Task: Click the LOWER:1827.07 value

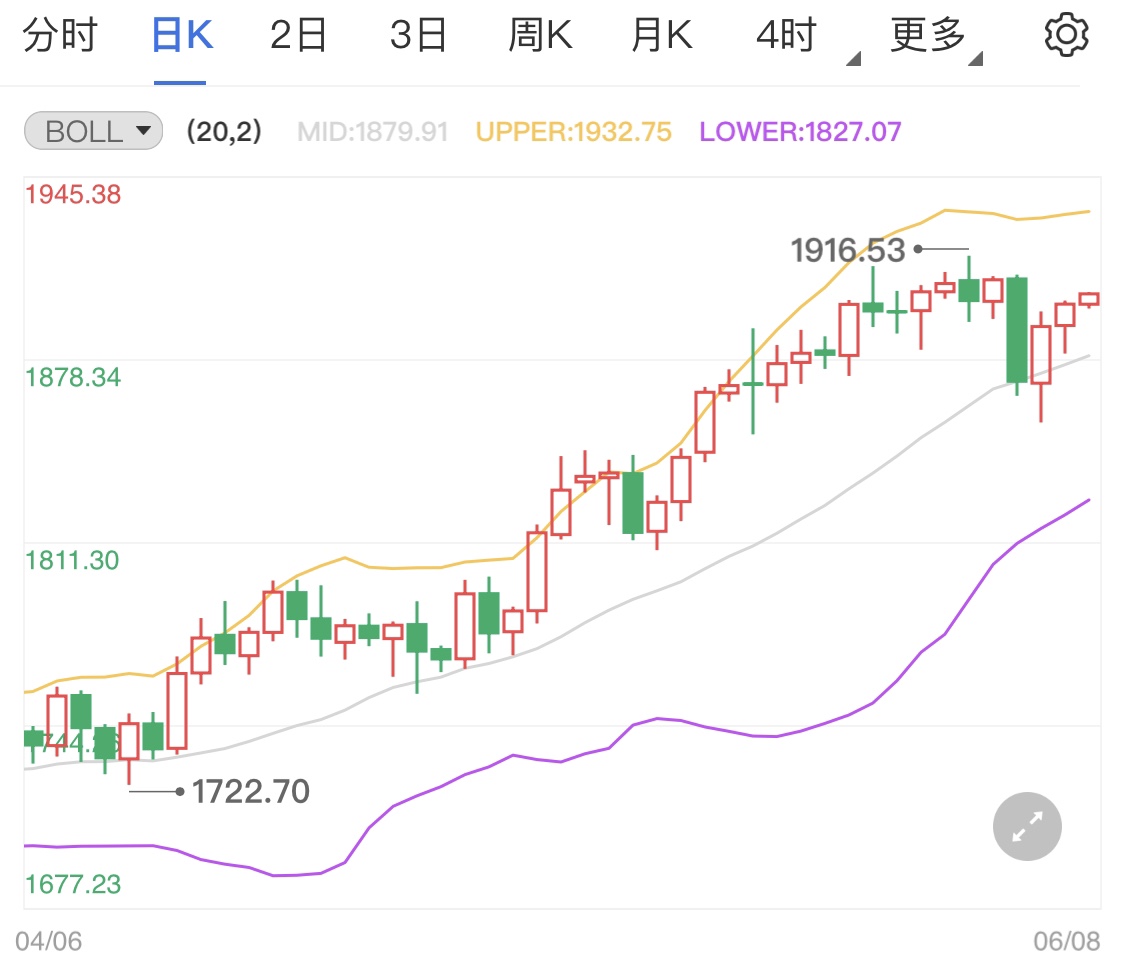Action: point(801,132)
